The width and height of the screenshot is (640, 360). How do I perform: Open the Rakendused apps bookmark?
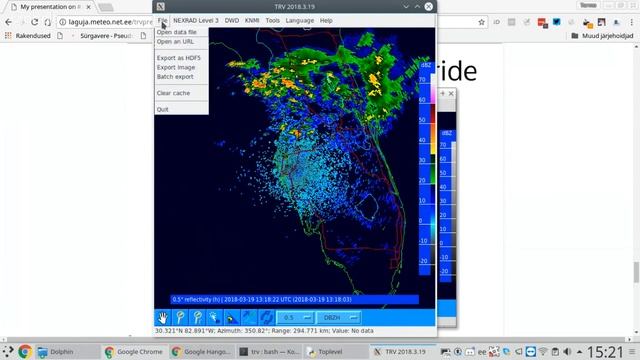tap(27, 36)
